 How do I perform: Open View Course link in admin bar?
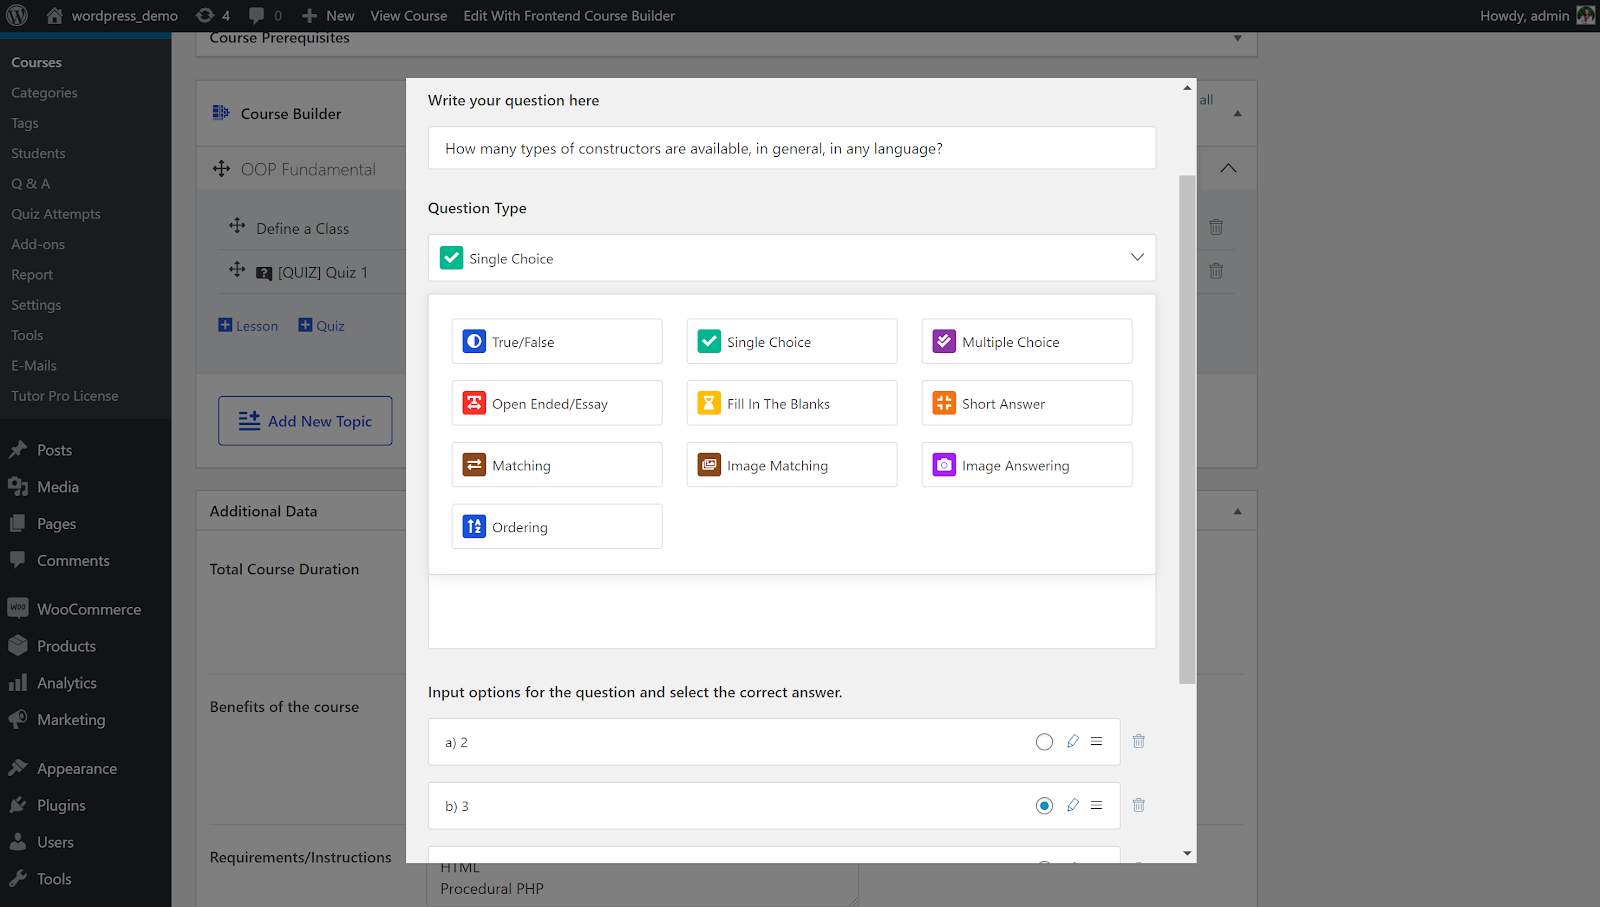coord(409,16)
